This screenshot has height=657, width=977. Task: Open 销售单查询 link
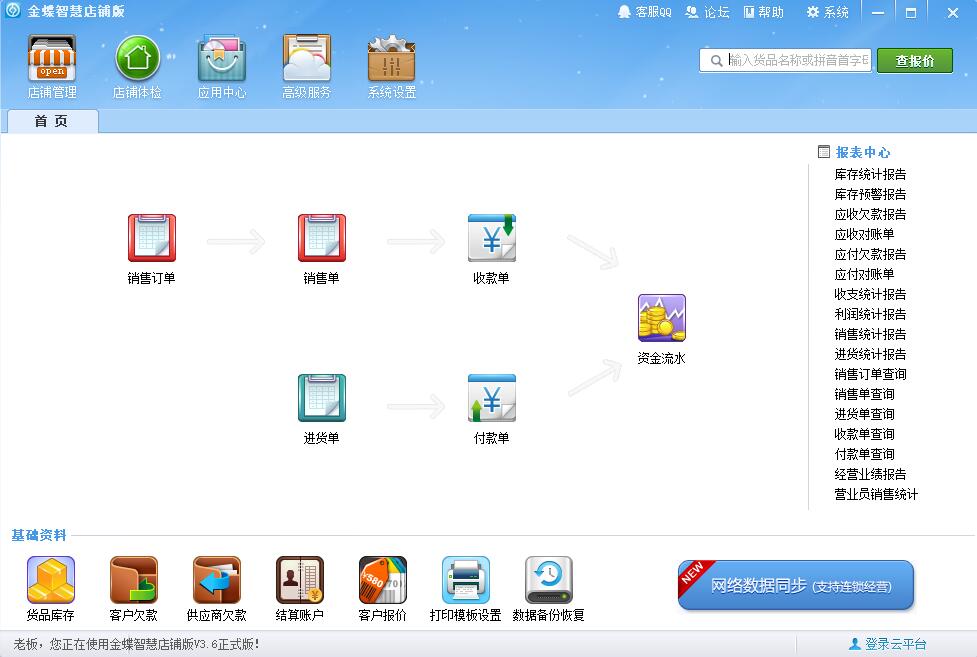[864, 394]
